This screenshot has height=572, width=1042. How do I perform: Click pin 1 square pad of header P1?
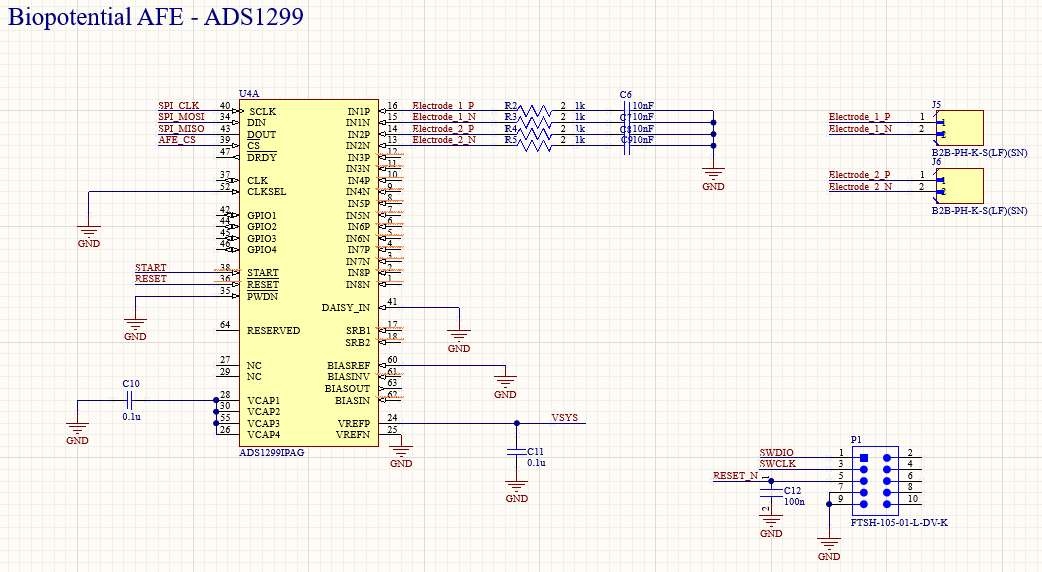point(863,458)
